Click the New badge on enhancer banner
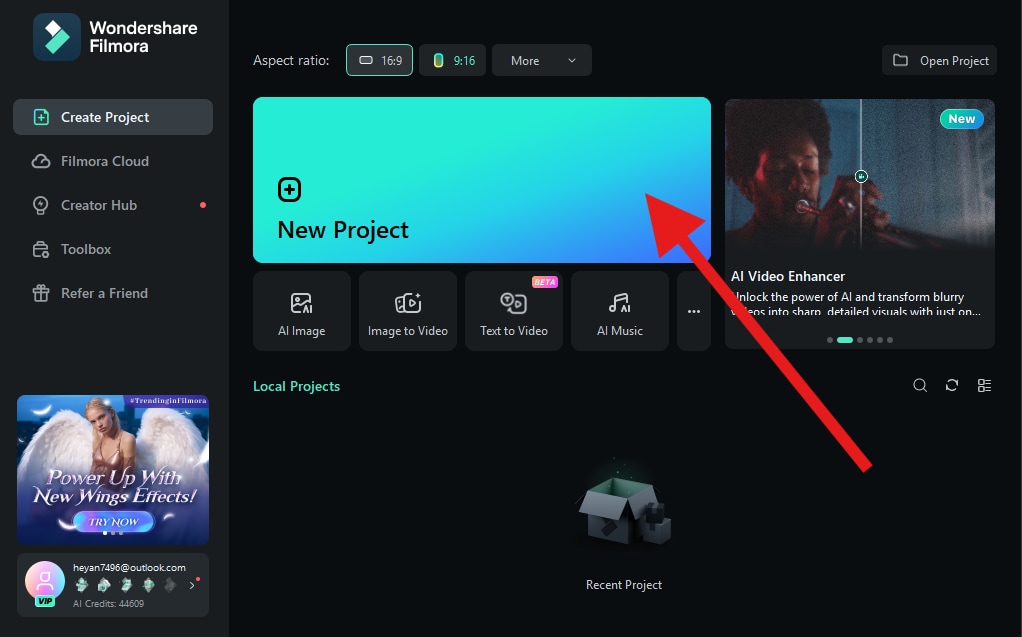The image size is (1022, 637). point(961,119)
